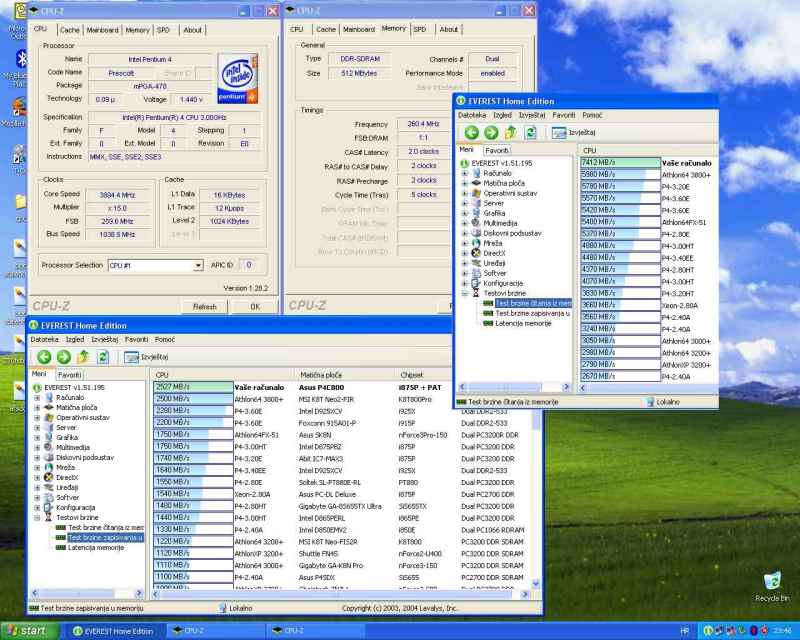Open Recycle Bin on the desktop
The image size is (800, 640).
pos(772,587)
